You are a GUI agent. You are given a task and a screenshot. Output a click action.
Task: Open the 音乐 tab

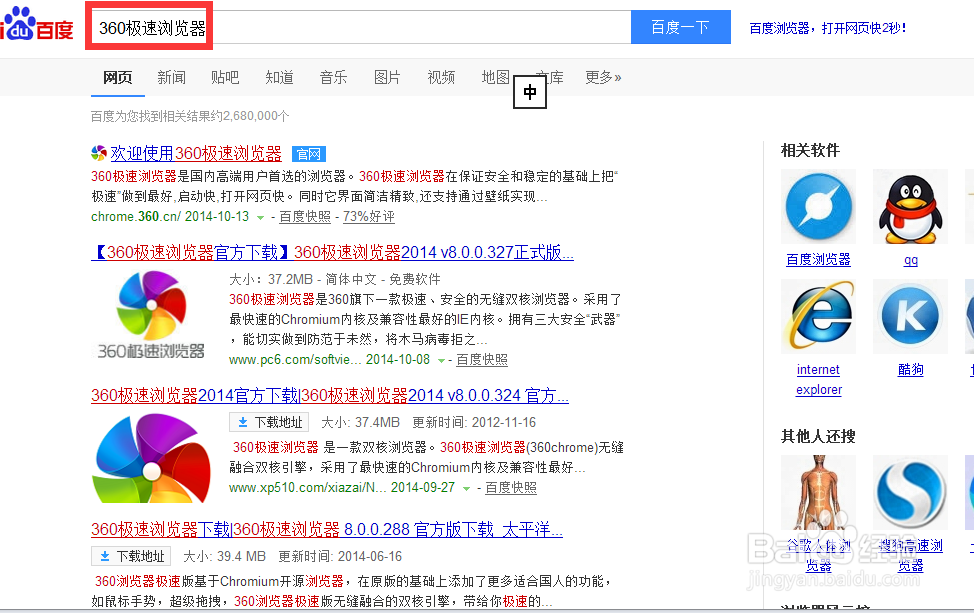[x=333, y=78]
